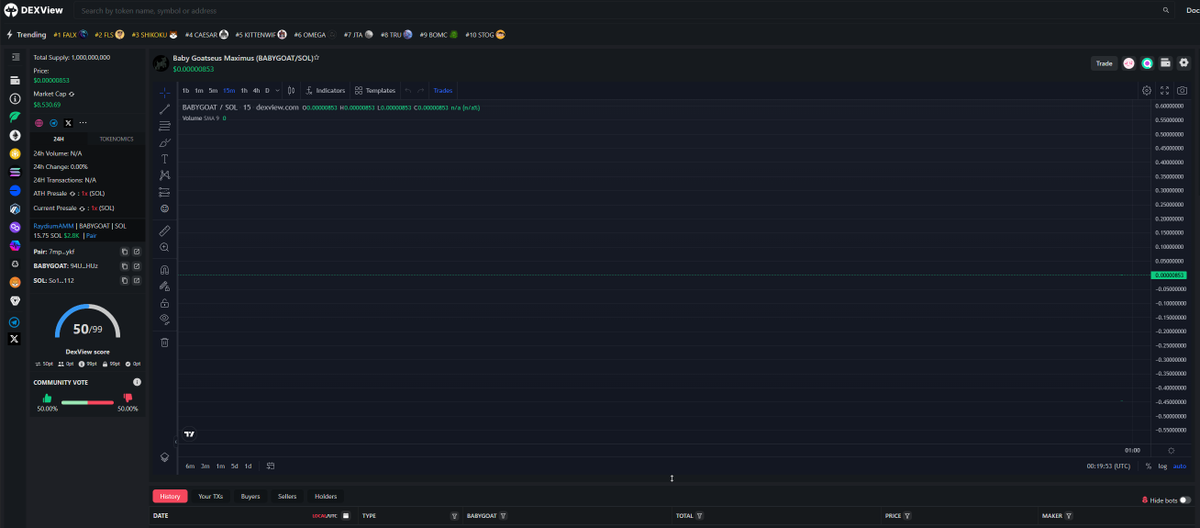Switch to the History tab

coord(170,496)
